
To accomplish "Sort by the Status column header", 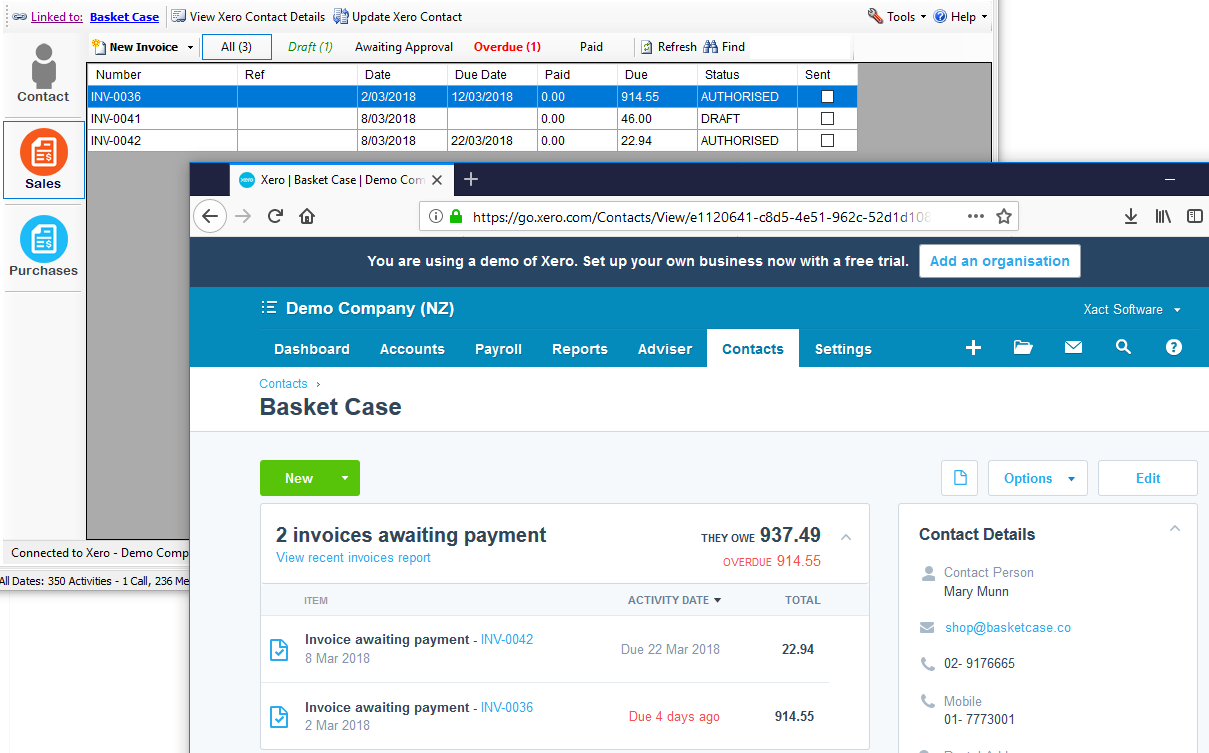I will (x=747, y=75).
